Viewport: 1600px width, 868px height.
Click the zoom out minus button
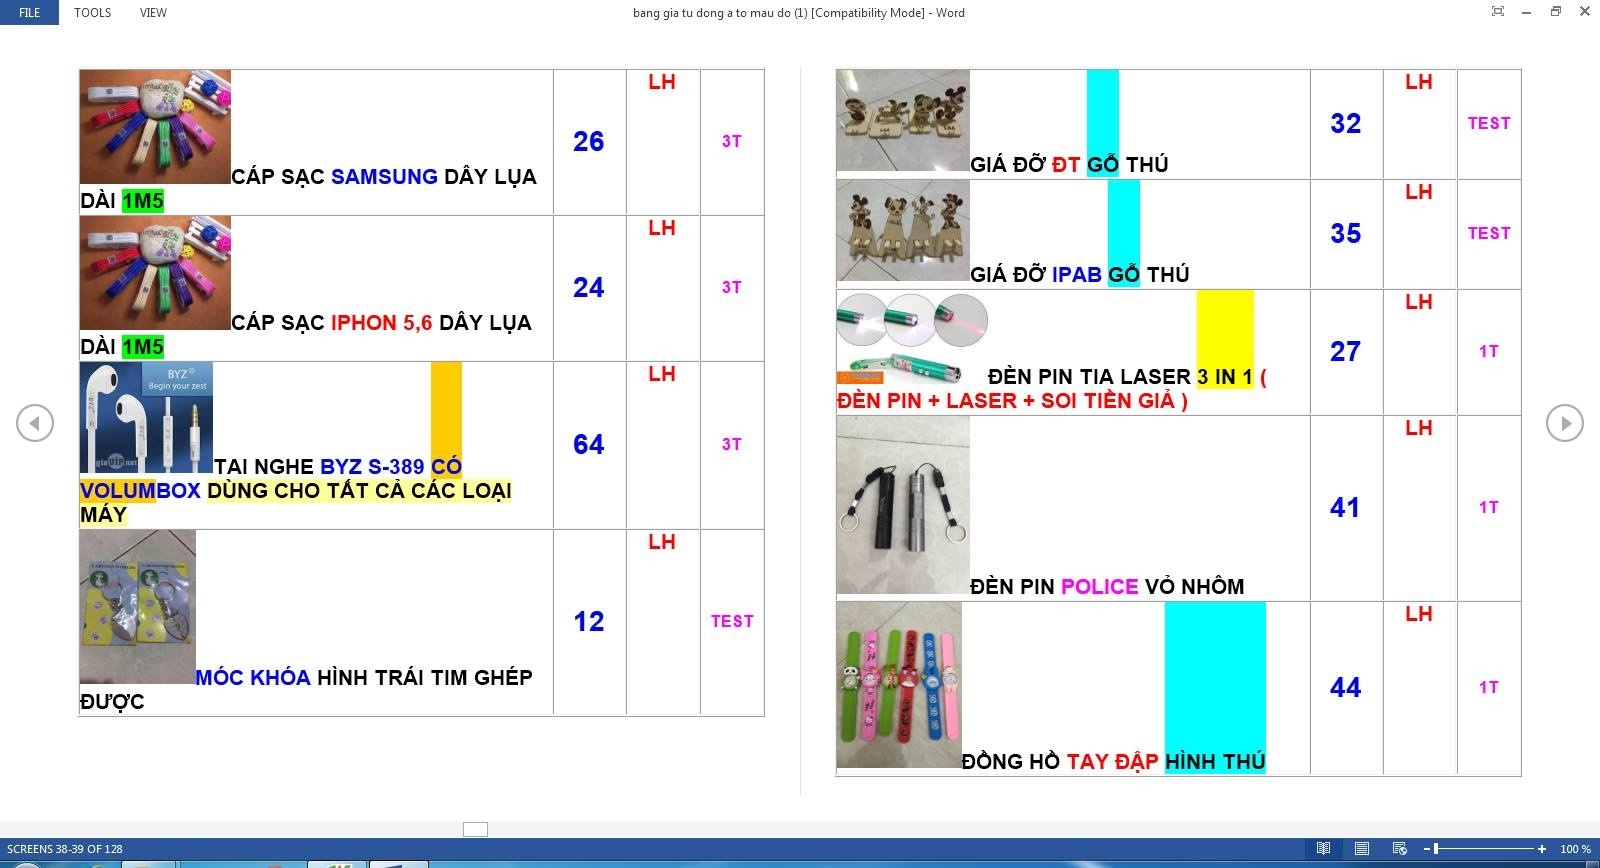point(1427,849)
